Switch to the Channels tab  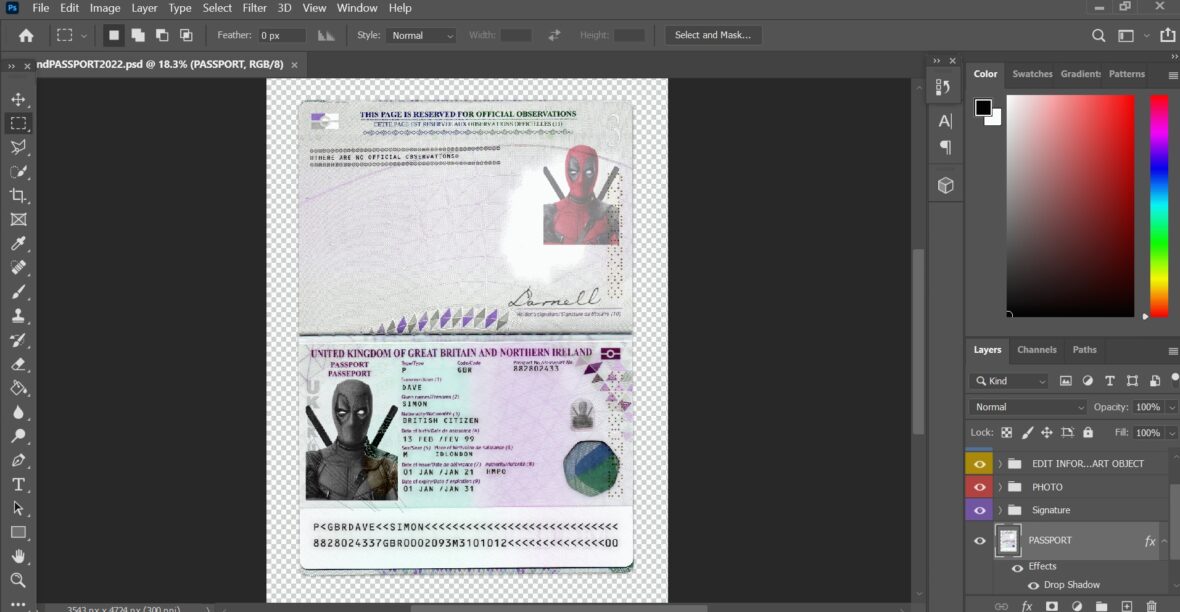coord(1036,349)
